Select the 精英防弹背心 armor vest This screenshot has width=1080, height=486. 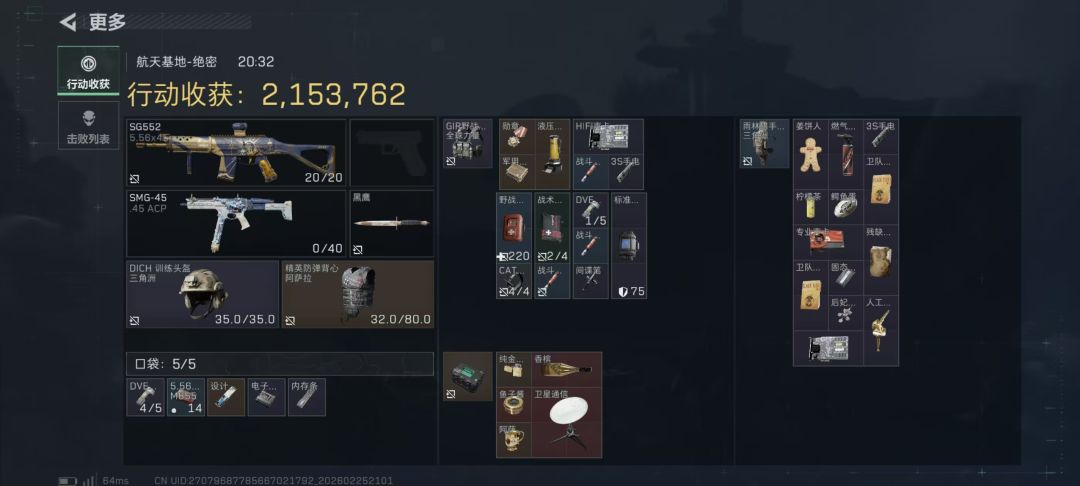tap(358, 294)
